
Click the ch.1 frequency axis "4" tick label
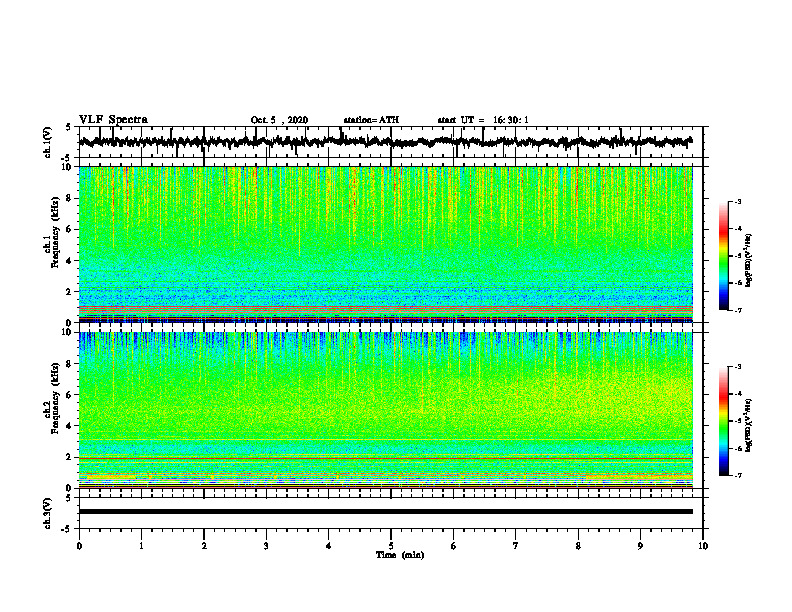click(69, 261)
